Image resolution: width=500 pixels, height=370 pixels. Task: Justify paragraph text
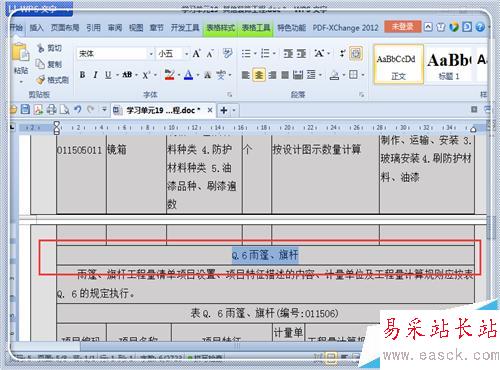click(x=285, y=75)
